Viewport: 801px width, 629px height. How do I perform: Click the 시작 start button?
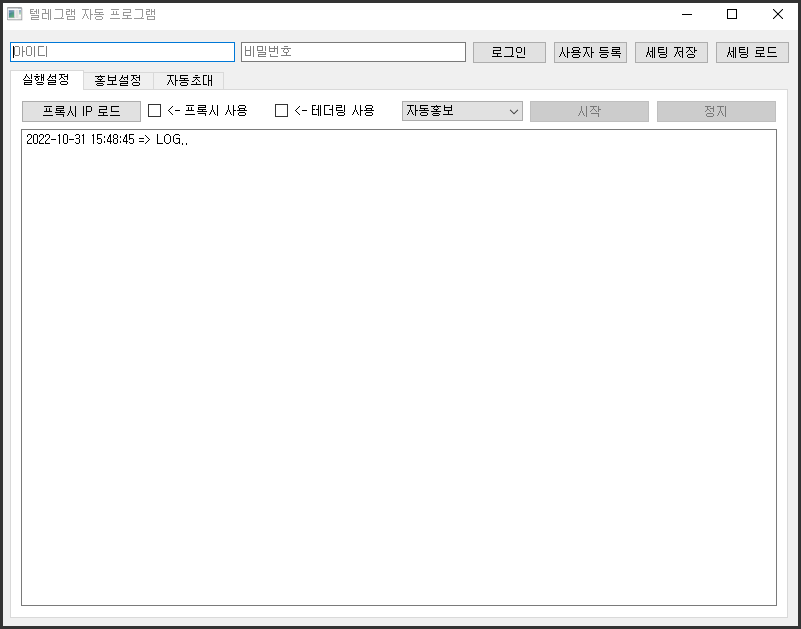[x=589, y=111]
